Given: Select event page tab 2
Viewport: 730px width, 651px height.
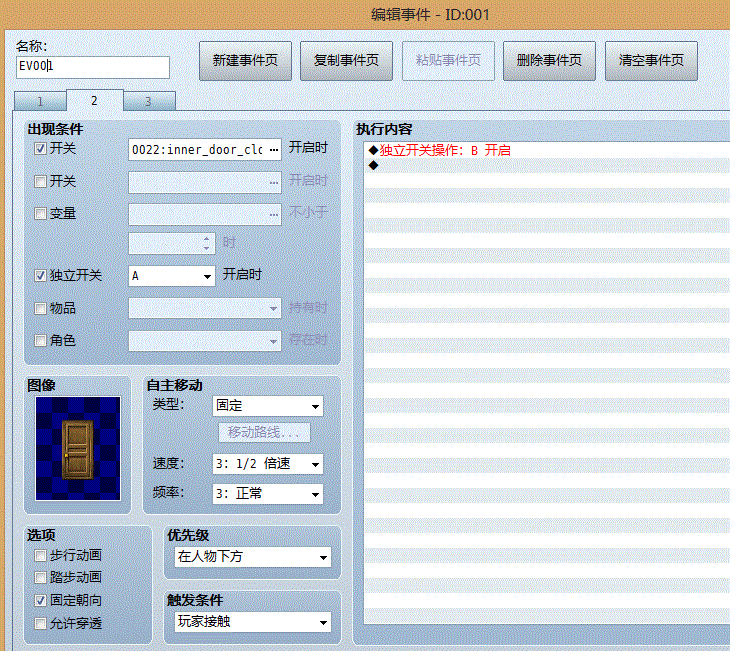Looking at the screenshot, I should (x=95, y=100).
